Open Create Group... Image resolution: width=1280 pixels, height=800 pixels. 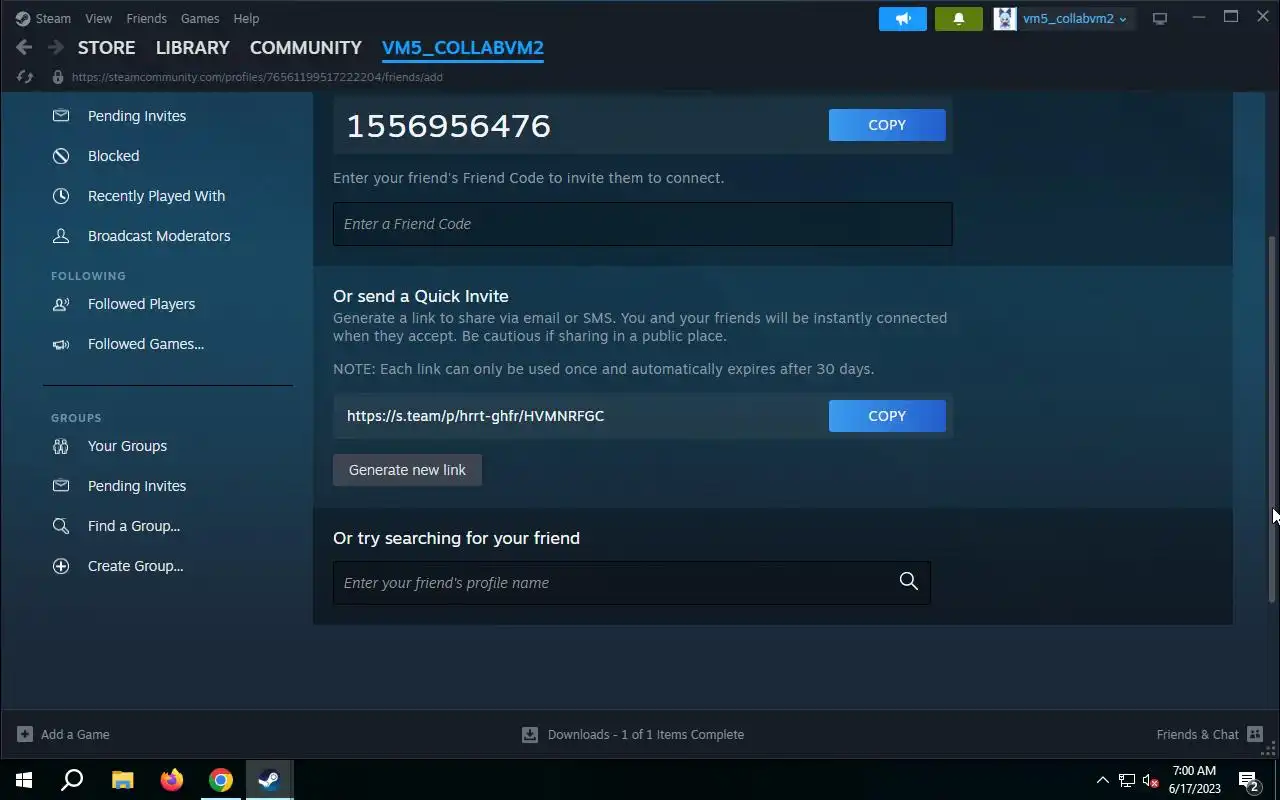pos(135,566)
